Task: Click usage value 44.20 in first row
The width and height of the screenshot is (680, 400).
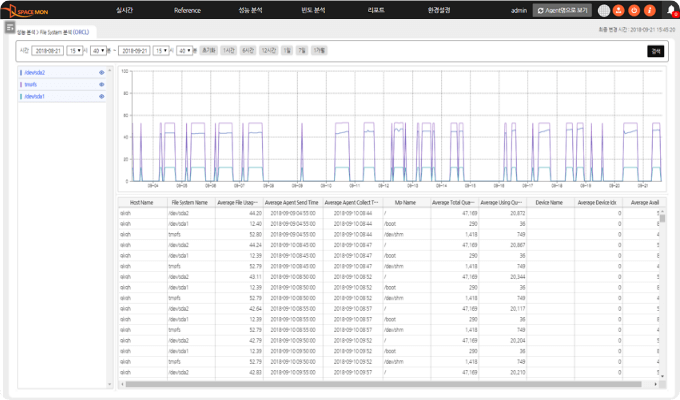Action: (x=255, y=213)
